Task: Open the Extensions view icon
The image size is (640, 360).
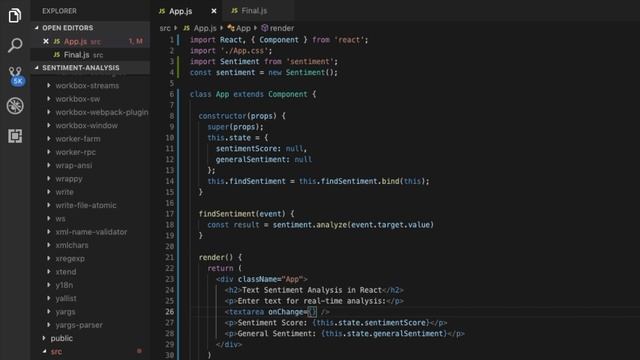Action: point(15,136)
